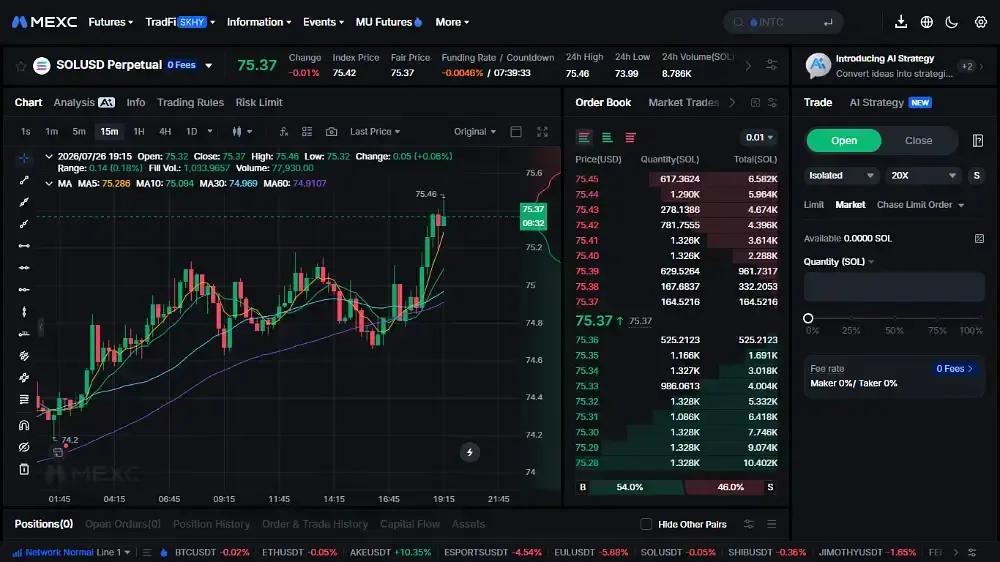Choose the Limit order type
The height and width of the screenshot is (562, 1000).
pyautogui.click(x=813, y=205)
